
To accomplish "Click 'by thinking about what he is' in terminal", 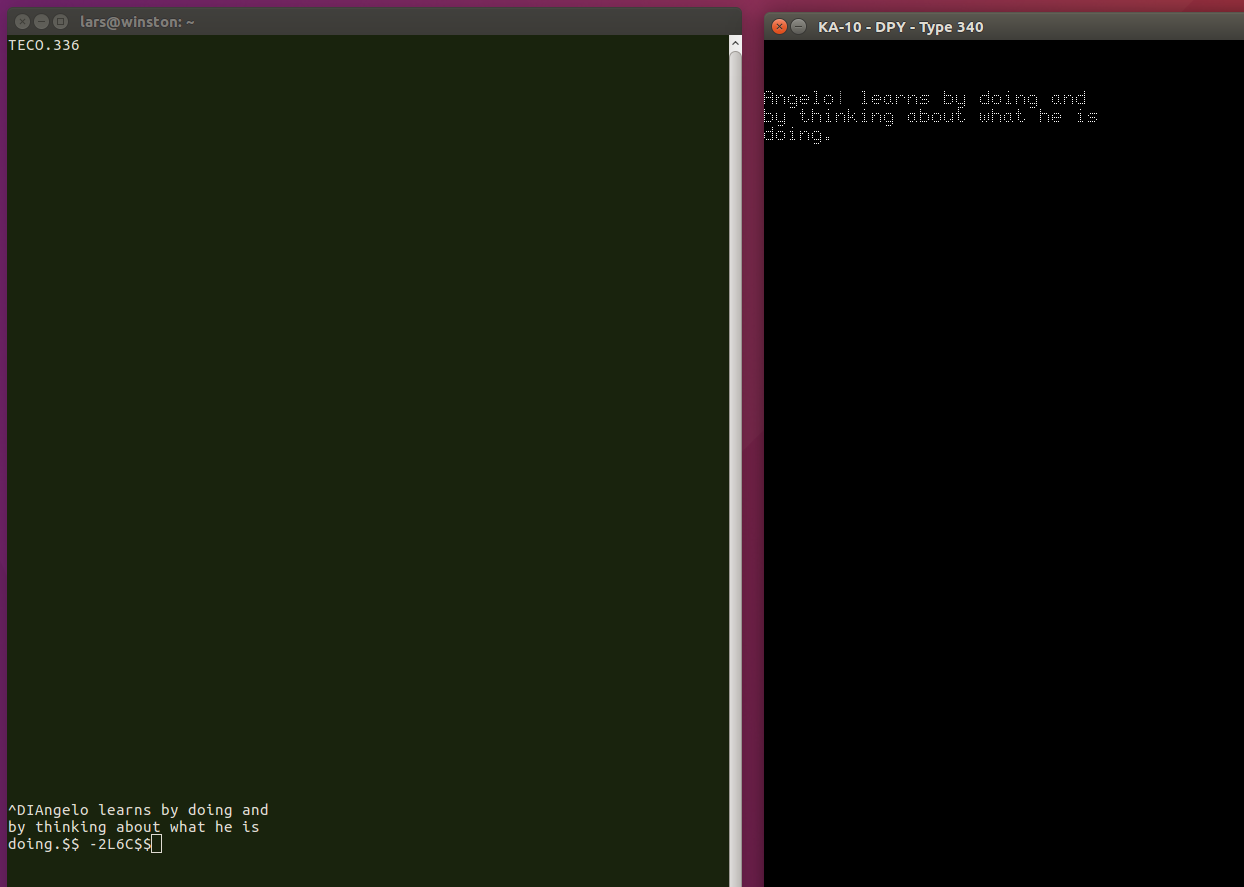I will click(x=134, y=827).
